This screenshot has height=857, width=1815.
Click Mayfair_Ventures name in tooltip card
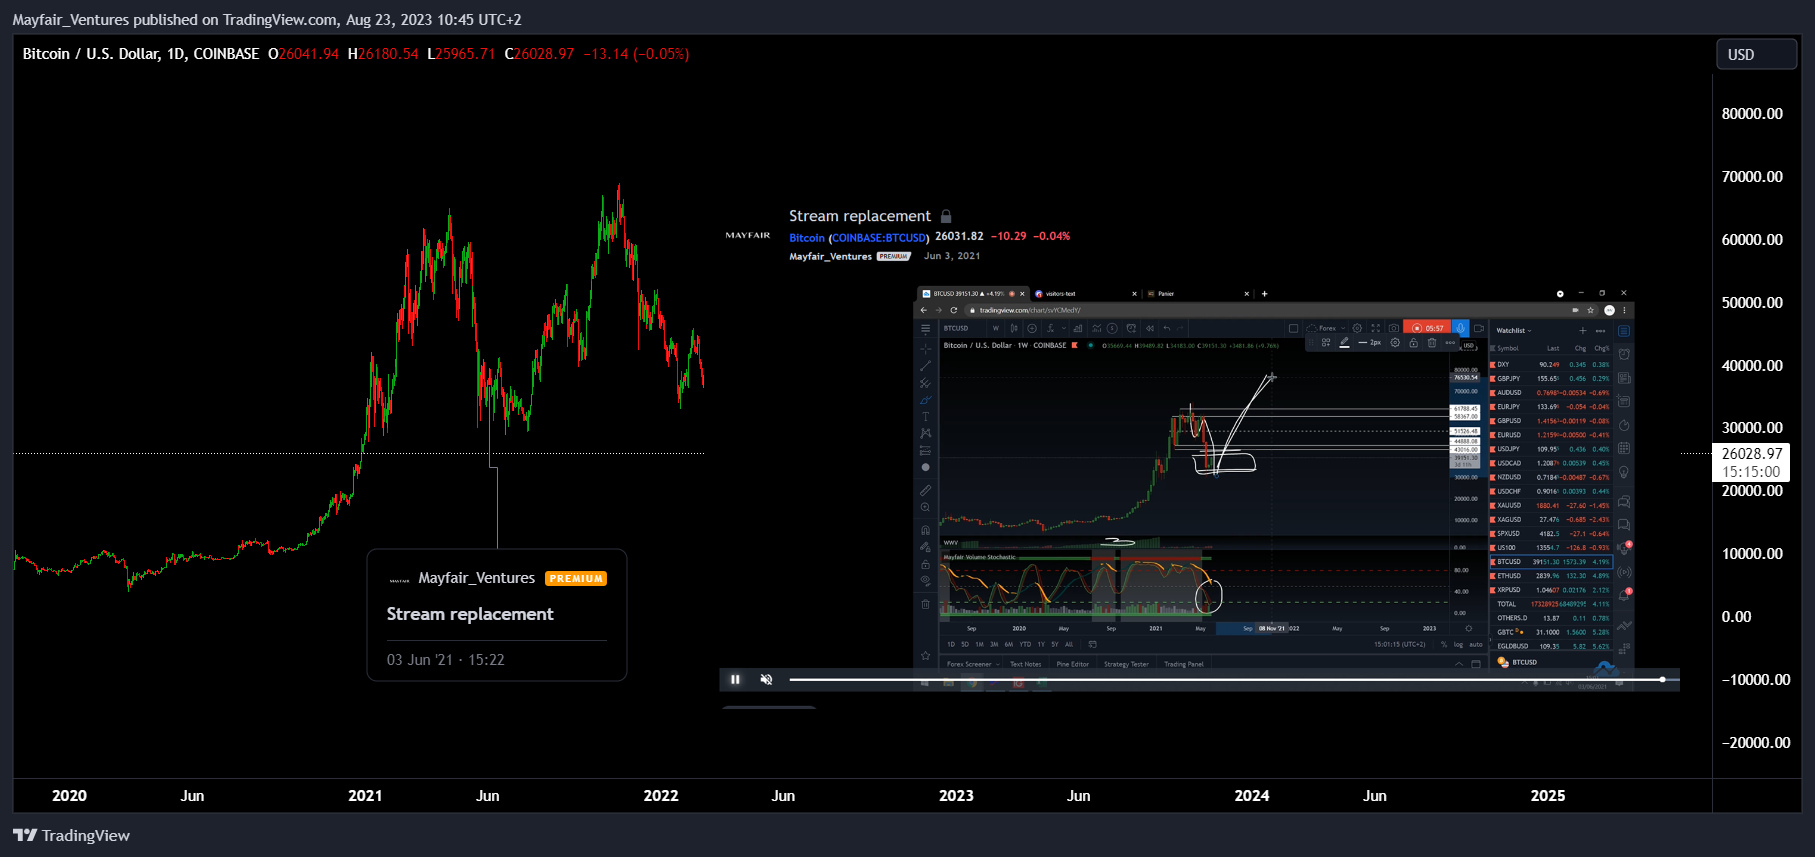(477, 578)
